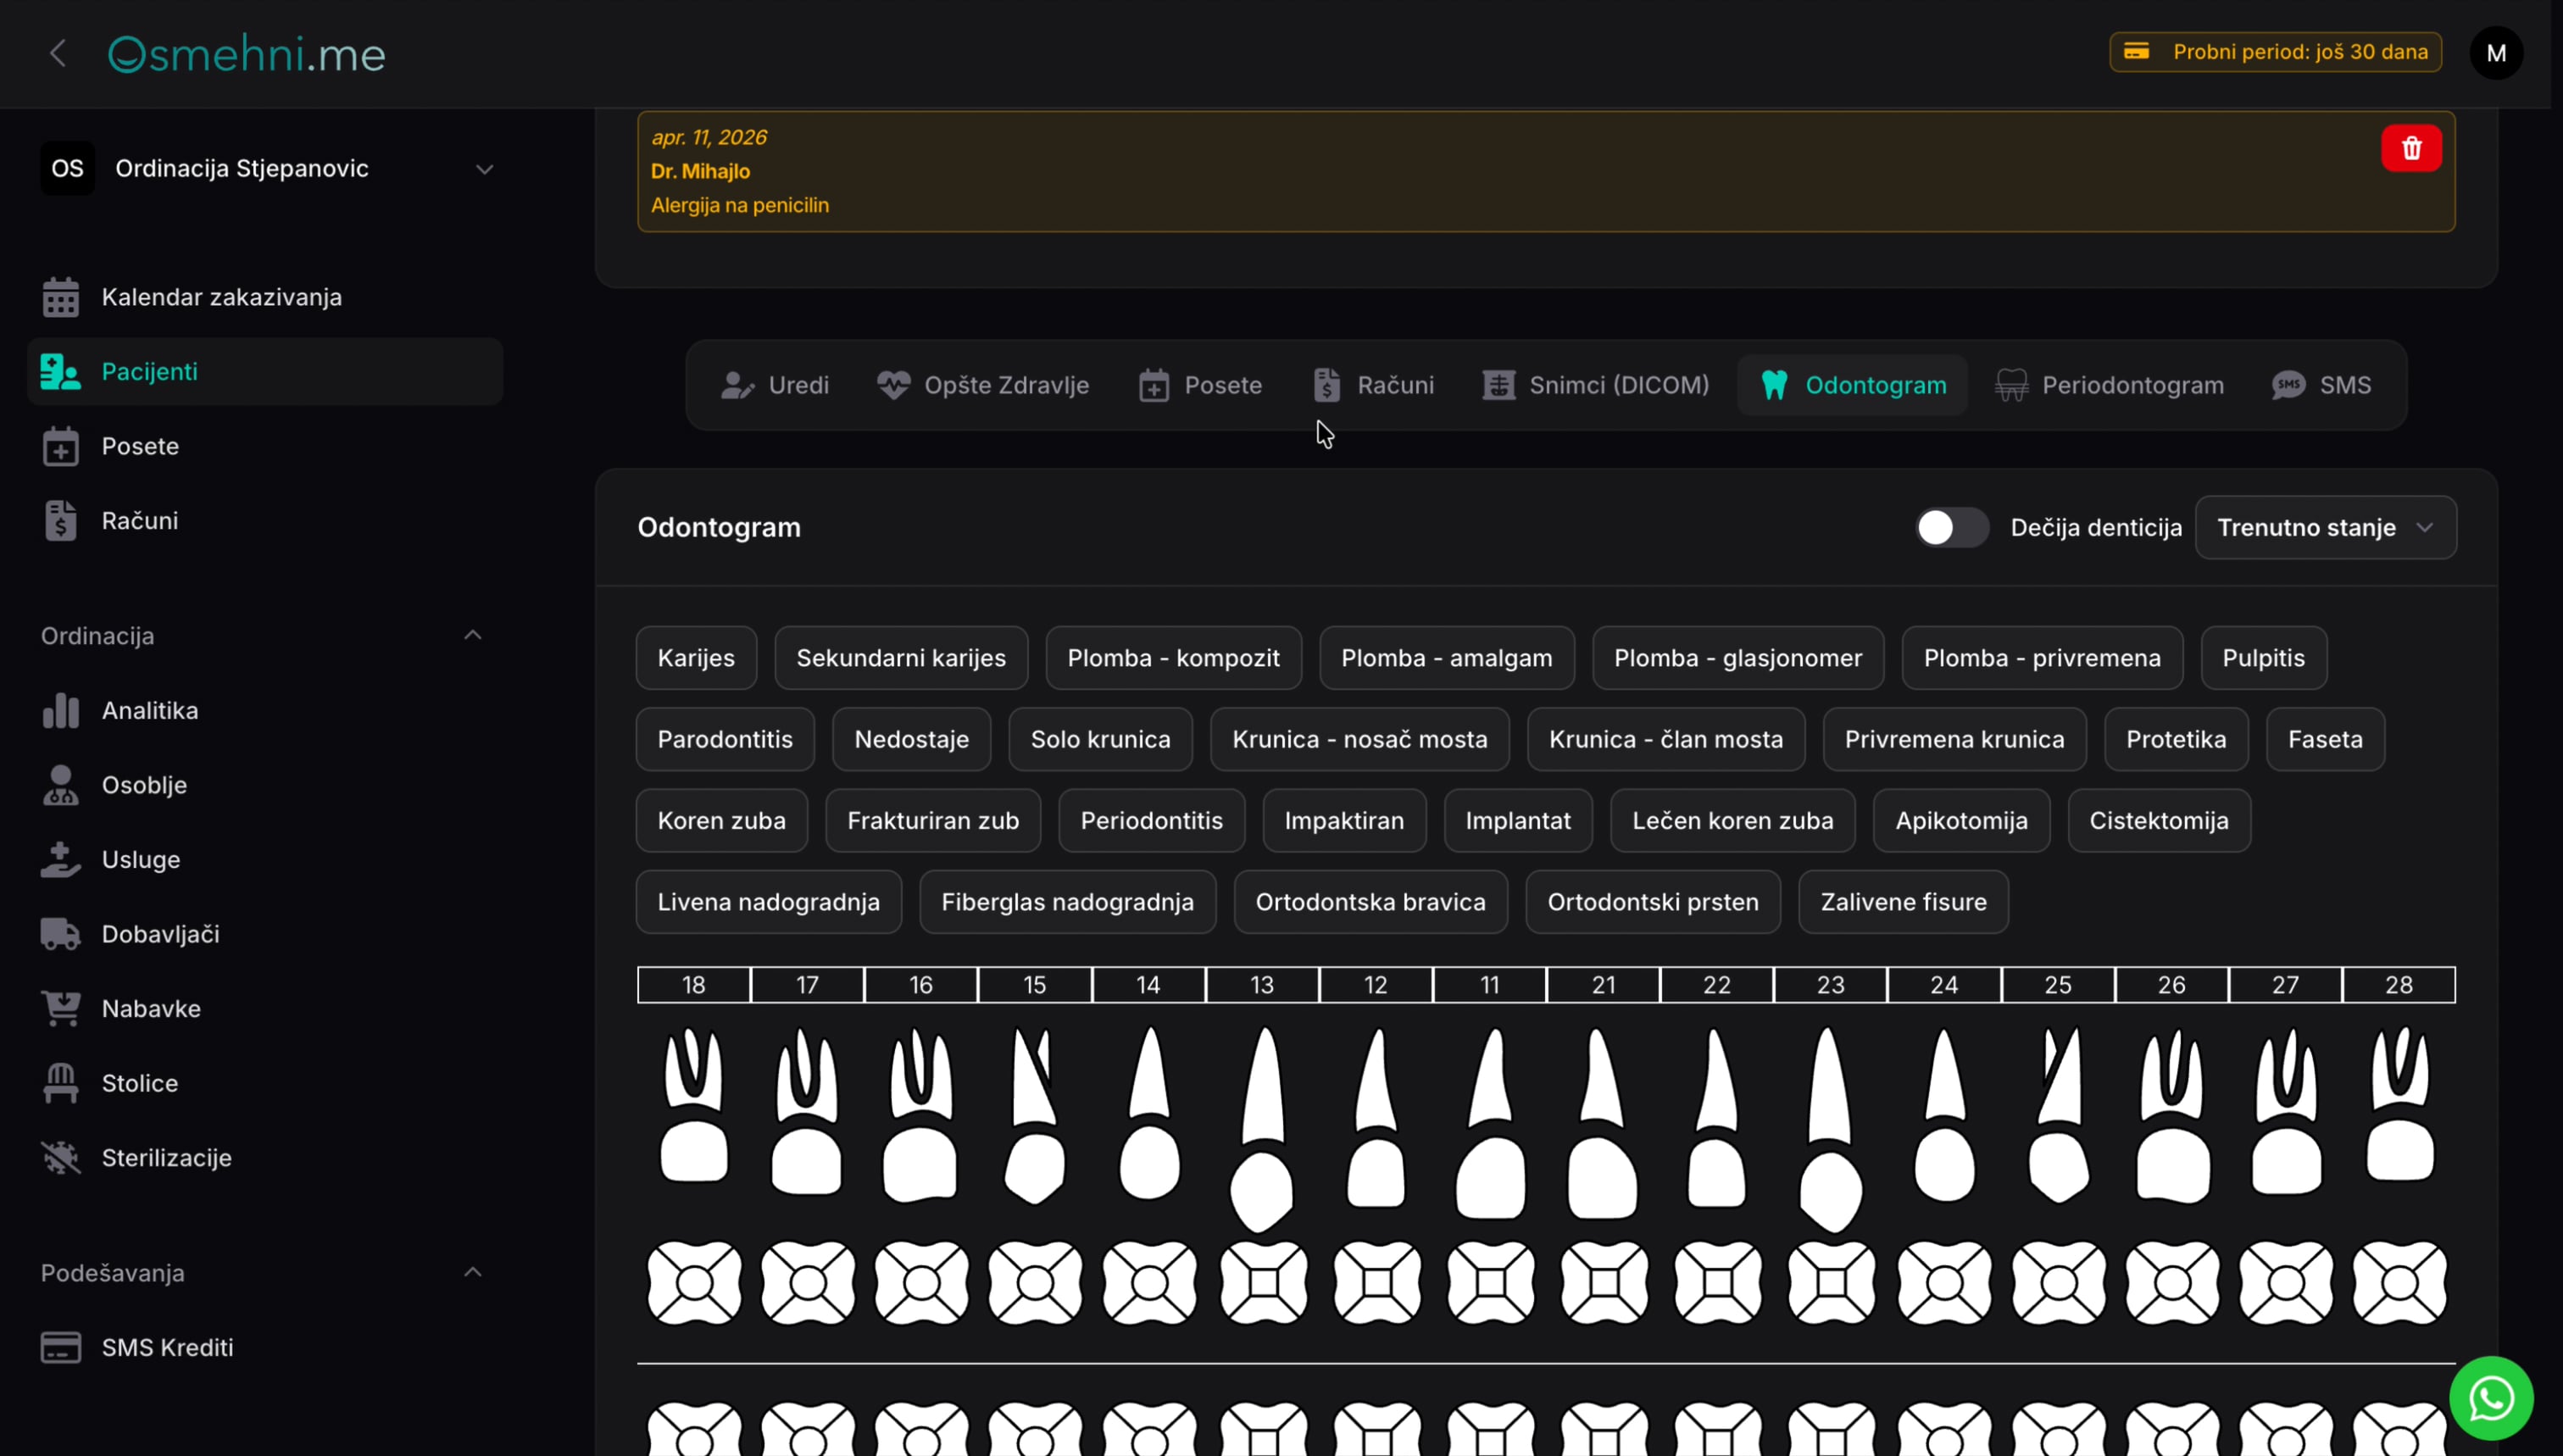Image resolution: width=2563 pixels, height=1456 pixels.
Task: Select the Parodontitis condition button
Action: click(725, 739)
